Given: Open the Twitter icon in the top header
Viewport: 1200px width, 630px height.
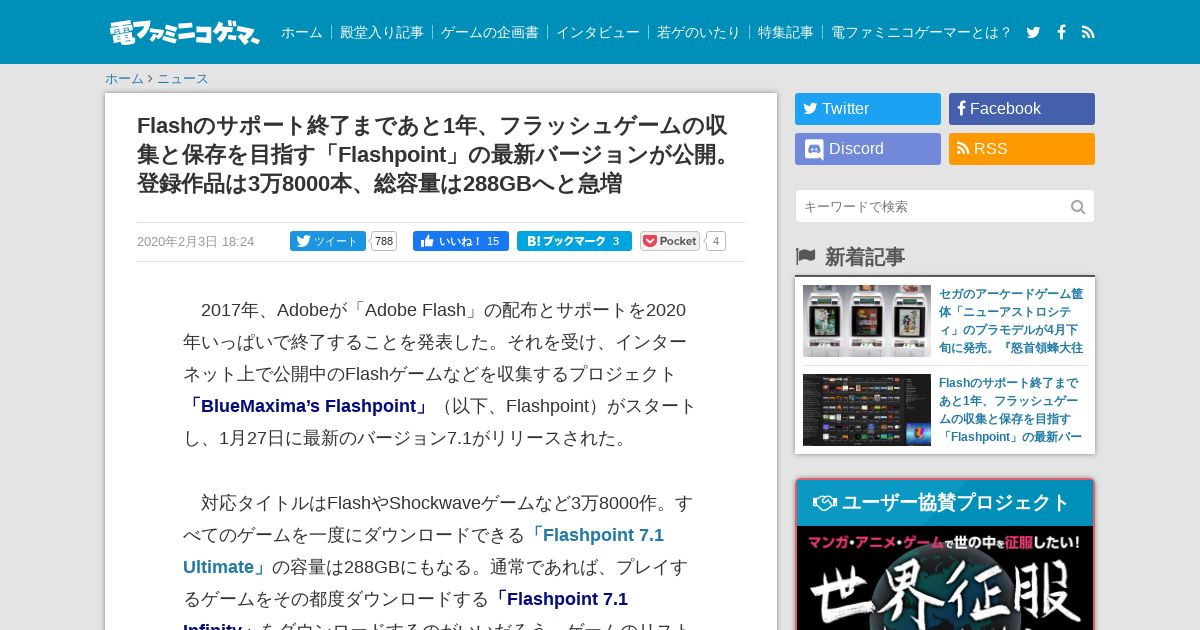Looking at the screenshot, I should (1033, 32).
